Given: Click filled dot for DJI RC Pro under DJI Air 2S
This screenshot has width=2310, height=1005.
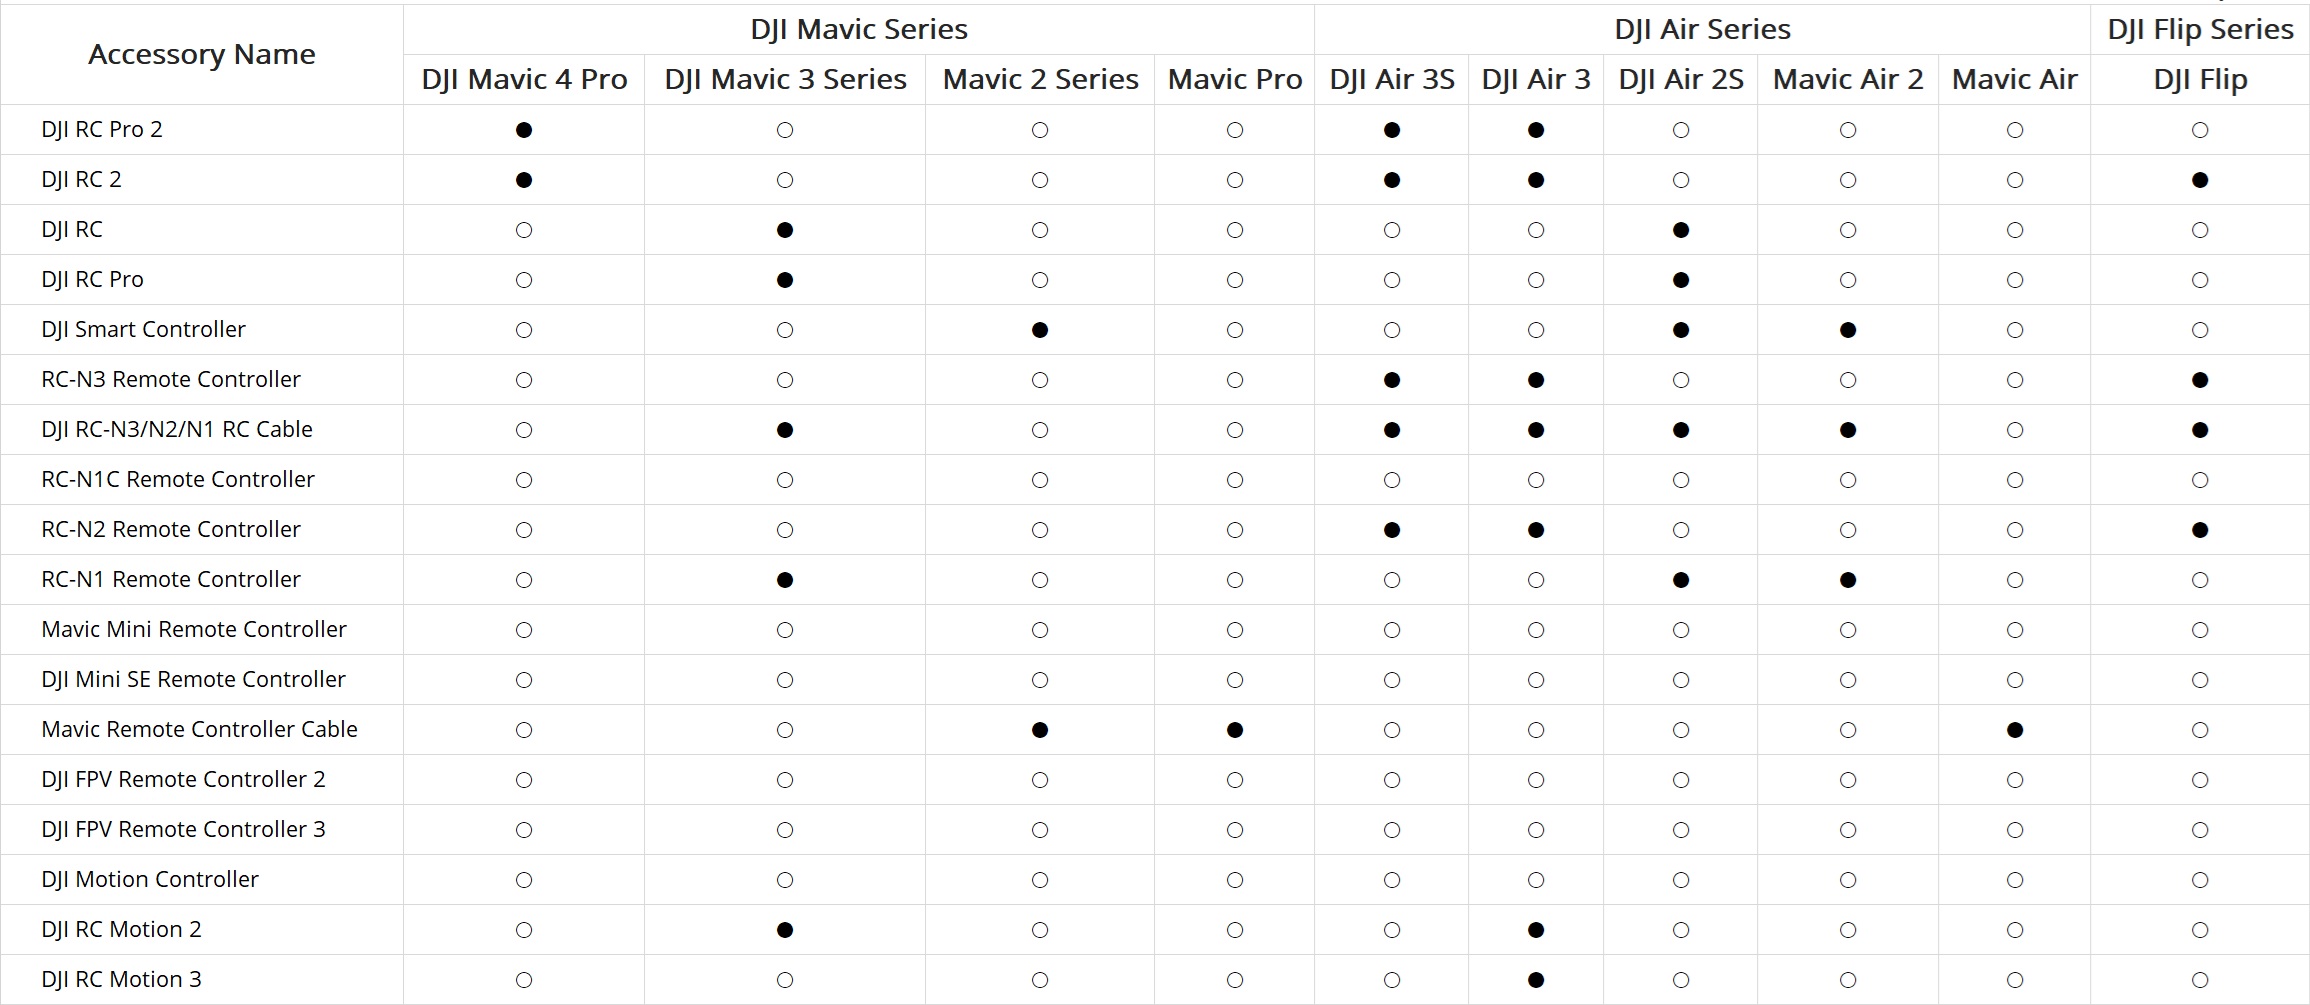Looking at the screenshot, I should click(1680, 280).
